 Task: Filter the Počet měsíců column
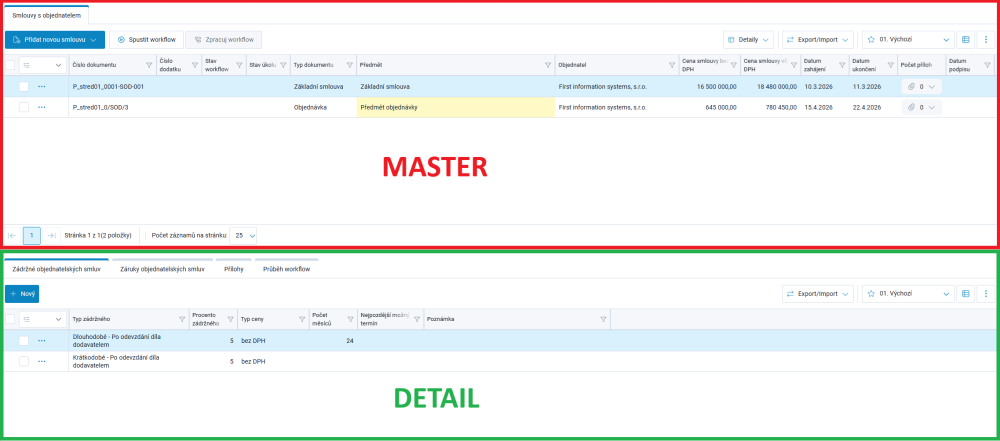click(x=350, y=319)
